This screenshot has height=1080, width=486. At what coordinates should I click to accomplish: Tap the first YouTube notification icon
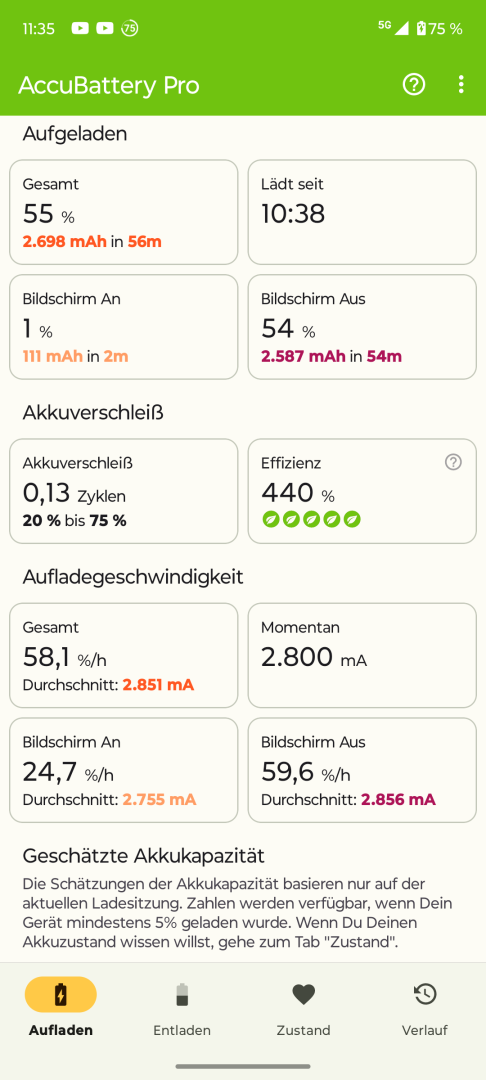click(80, 28)
